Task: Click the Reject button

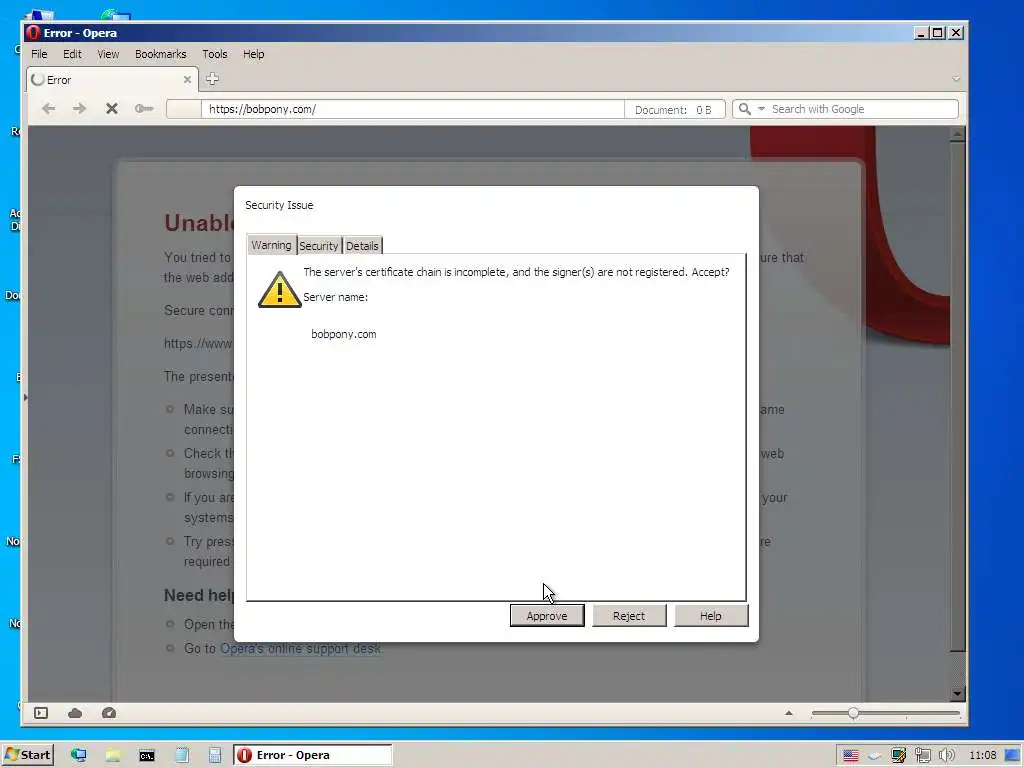Action: [x=629, y=616]
